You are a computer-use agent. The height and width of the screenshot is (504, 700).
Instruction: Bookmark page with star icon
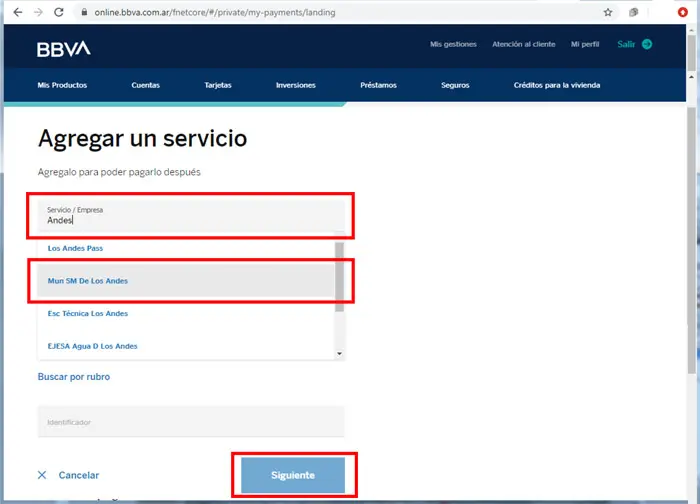(x=608, y=12)
